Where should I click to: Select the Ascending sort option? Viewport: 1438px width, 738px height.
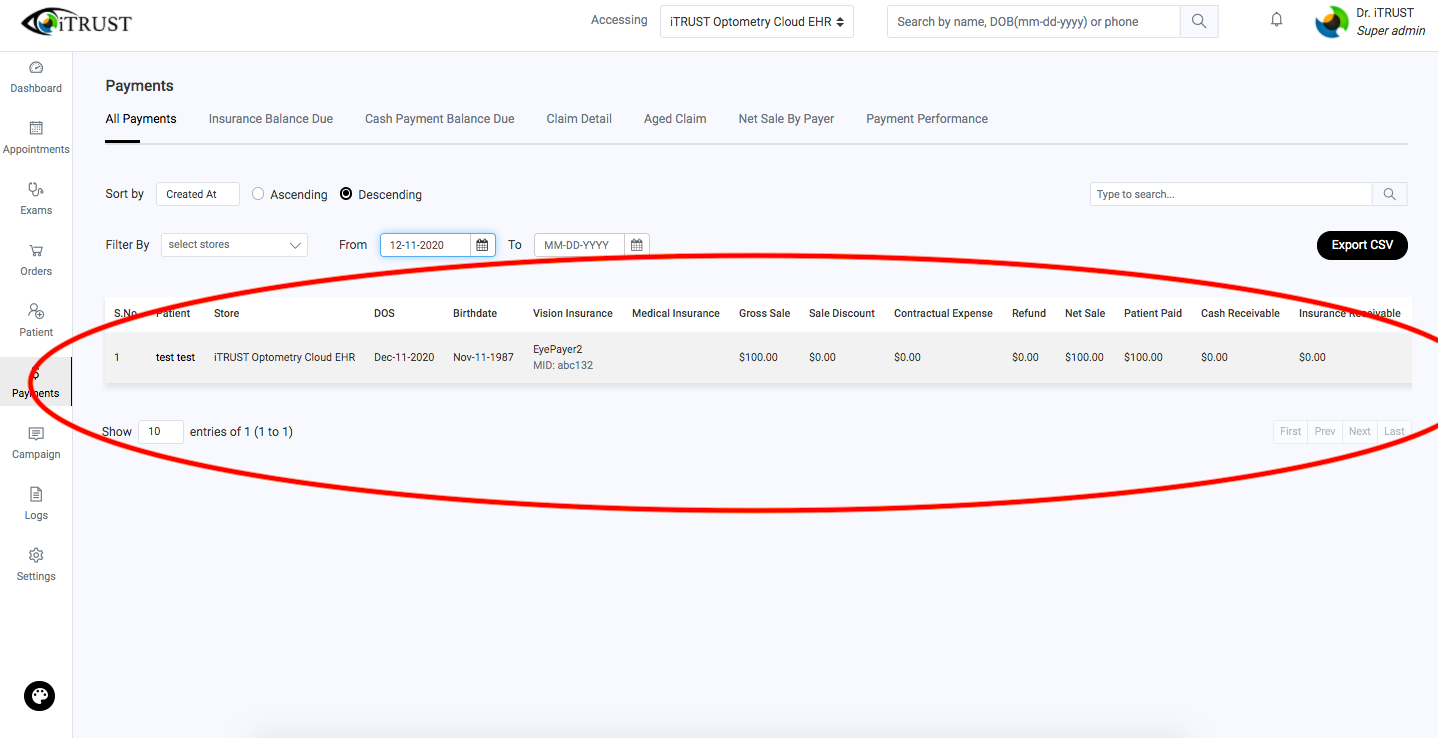point(258,194)
